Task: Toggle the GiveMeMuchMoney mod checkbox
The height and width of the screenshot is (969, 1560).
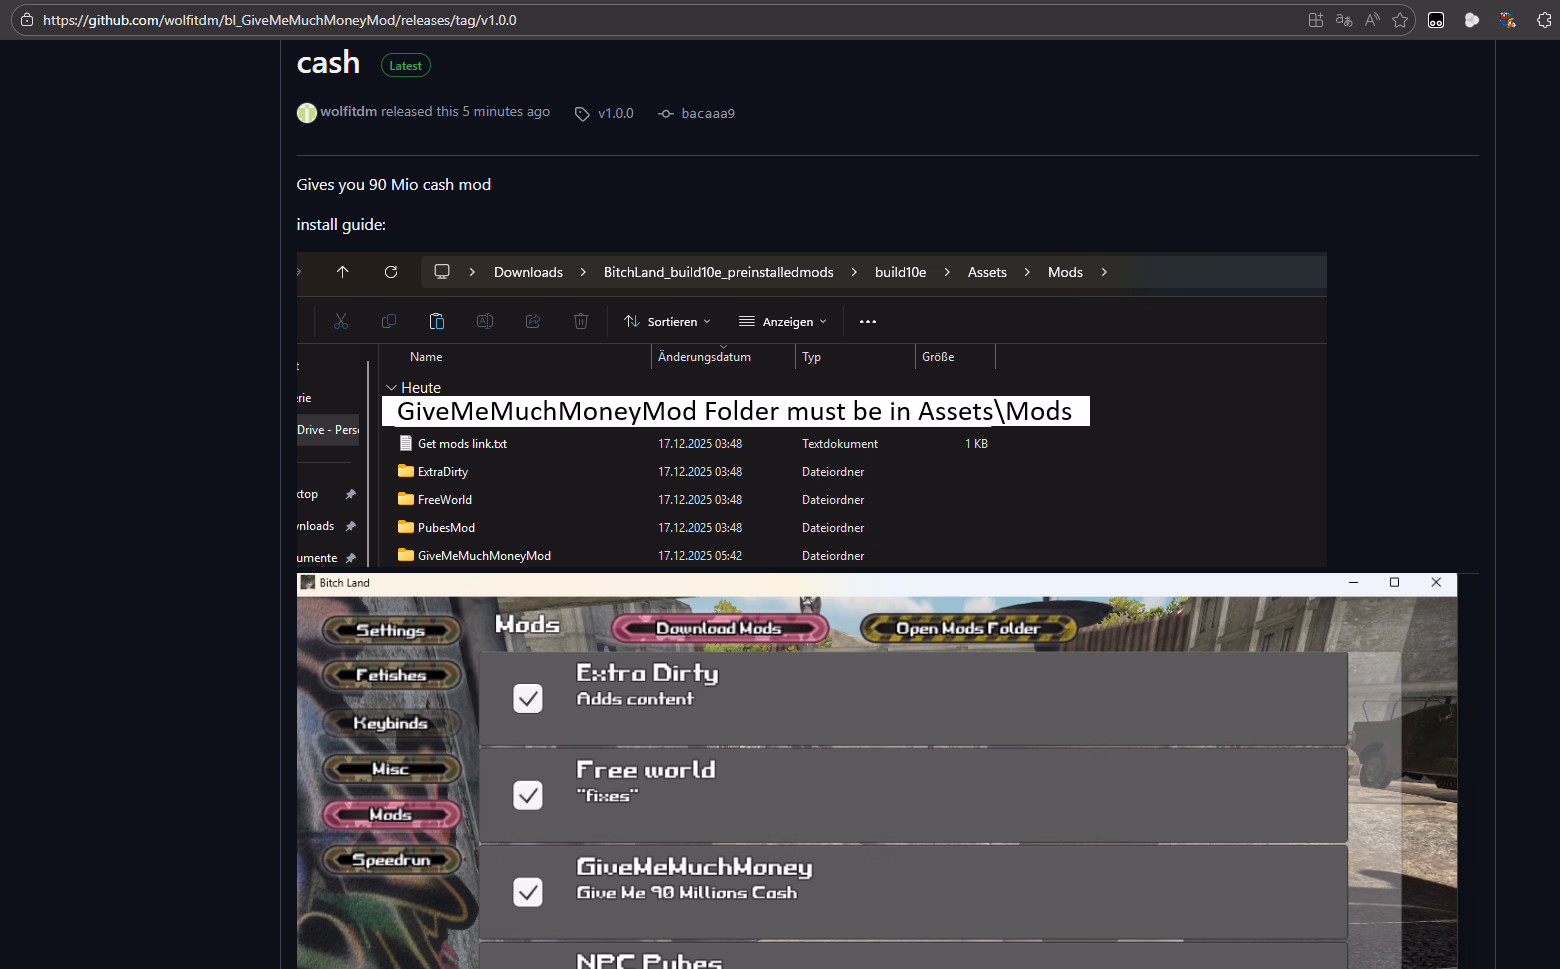Action: click(x=528, y=892)
